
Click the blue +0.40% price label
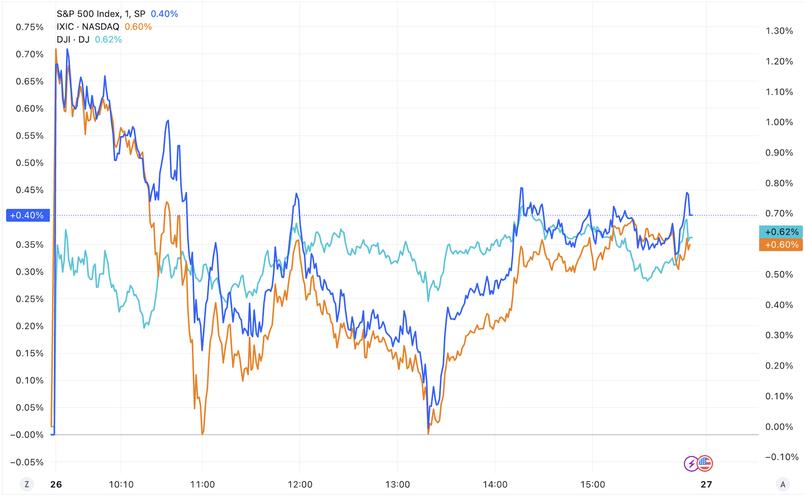28,215
